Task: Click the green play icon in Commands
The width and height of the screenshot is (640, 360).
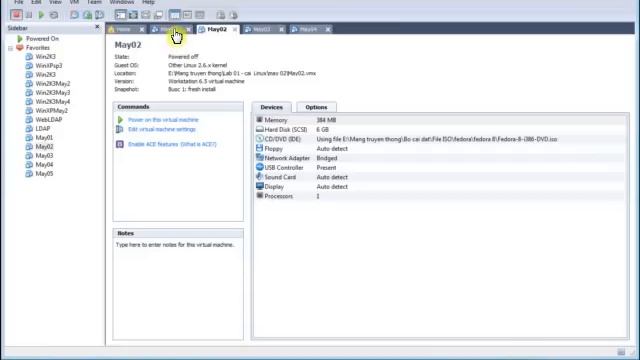Action: point(120,120)
